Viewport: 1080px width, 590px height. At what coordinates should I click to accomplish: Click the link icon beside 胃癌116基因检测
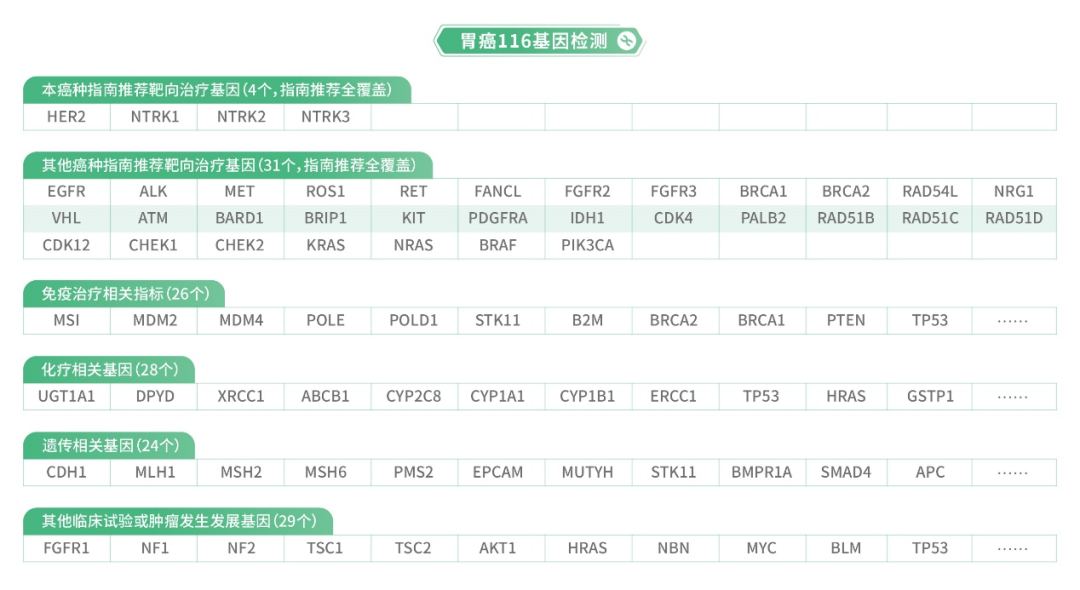point(626,41)
